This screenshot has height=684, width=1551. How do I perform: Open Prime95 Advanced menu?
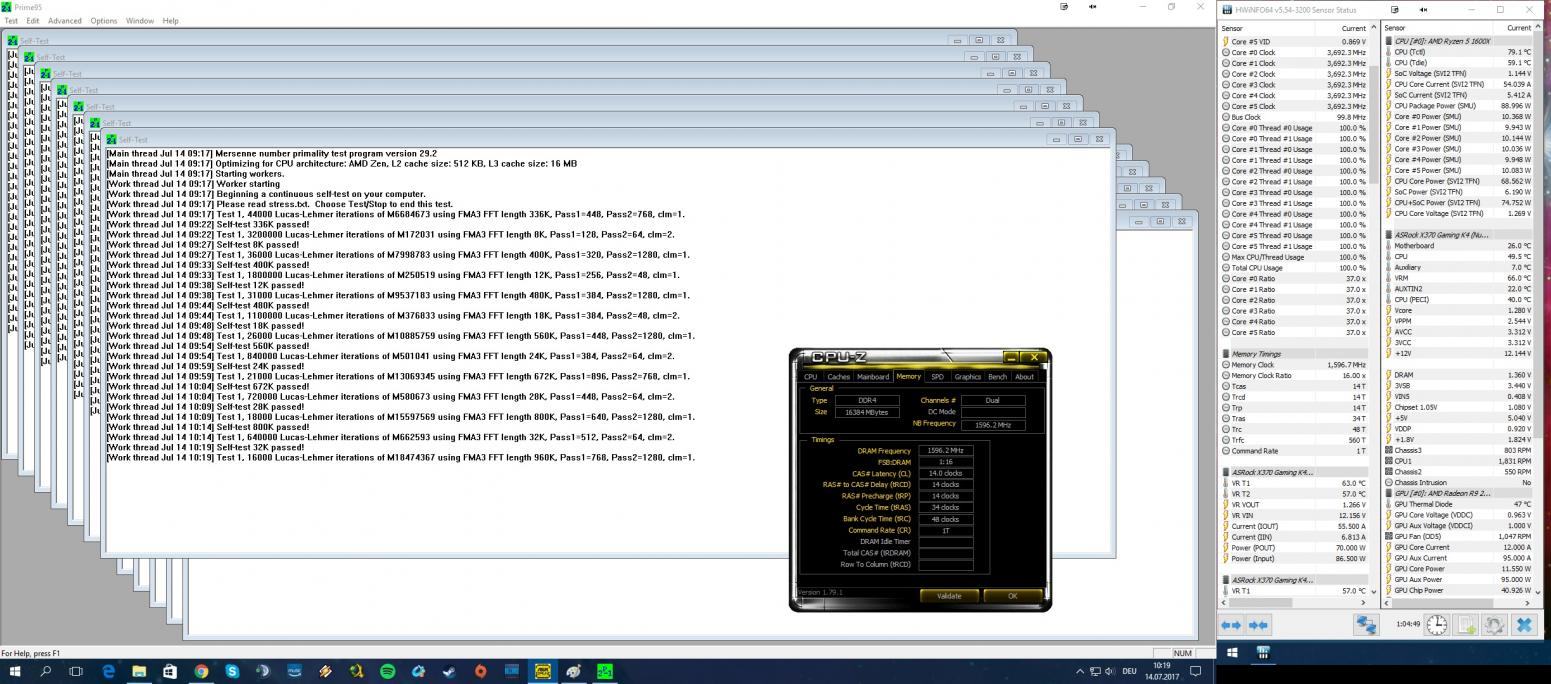pos(65,21)
